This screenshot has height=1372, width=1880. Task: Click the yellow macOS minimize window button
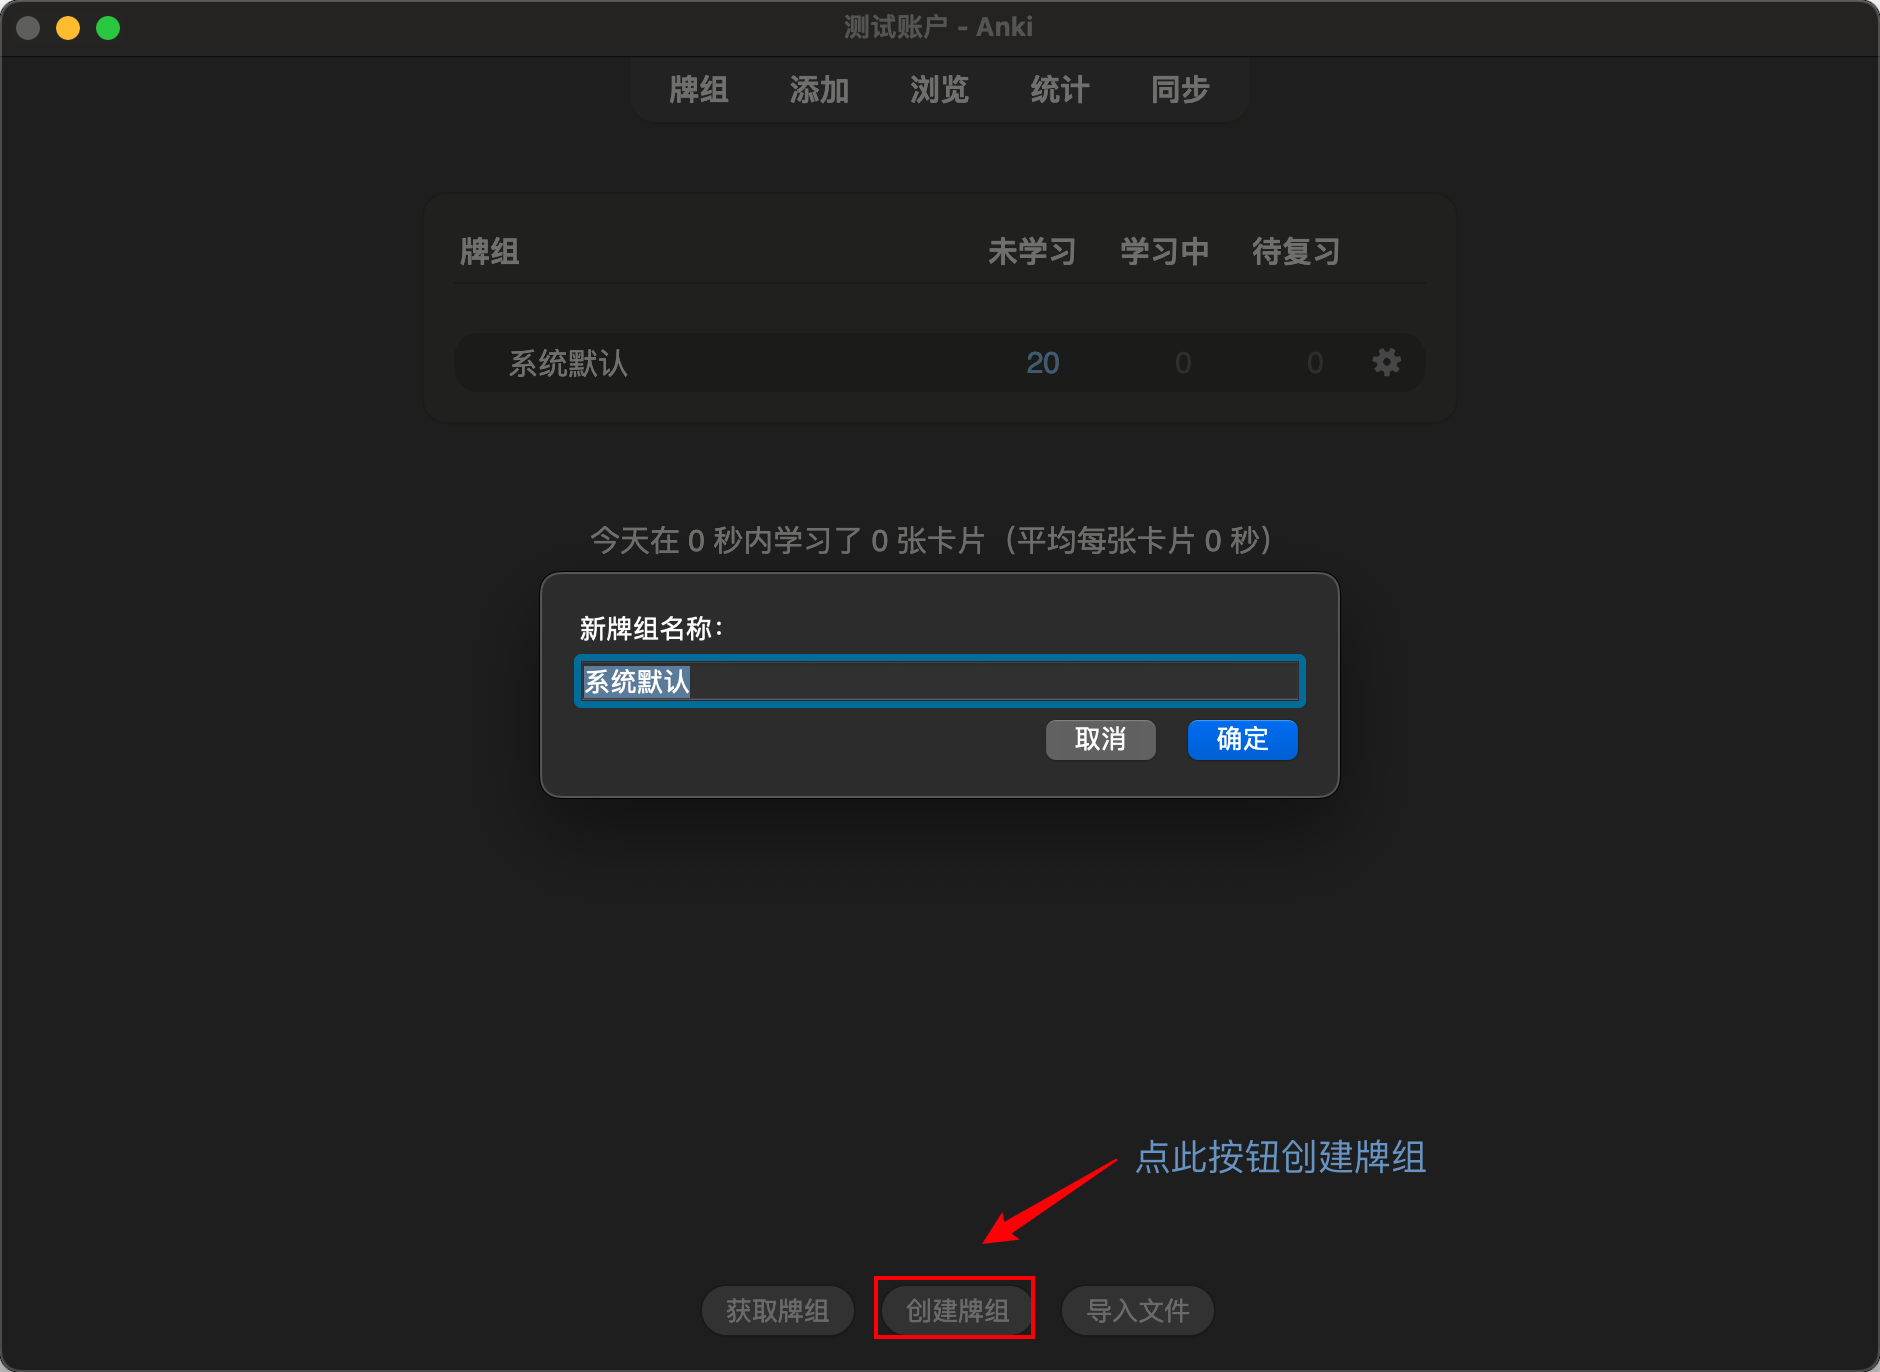coord(68,28)
